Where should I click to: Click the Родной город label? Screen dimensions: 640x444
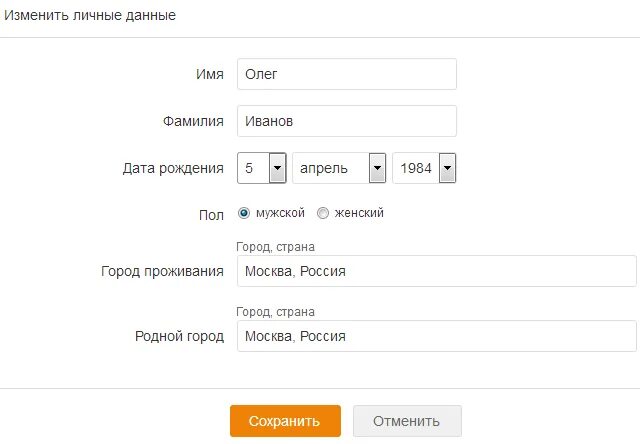click(179, 336)
